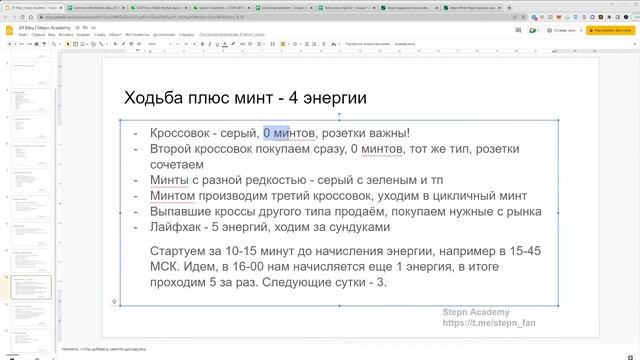
Task: Toggle the highlighted numbered list button
Action: pos(282,44)
